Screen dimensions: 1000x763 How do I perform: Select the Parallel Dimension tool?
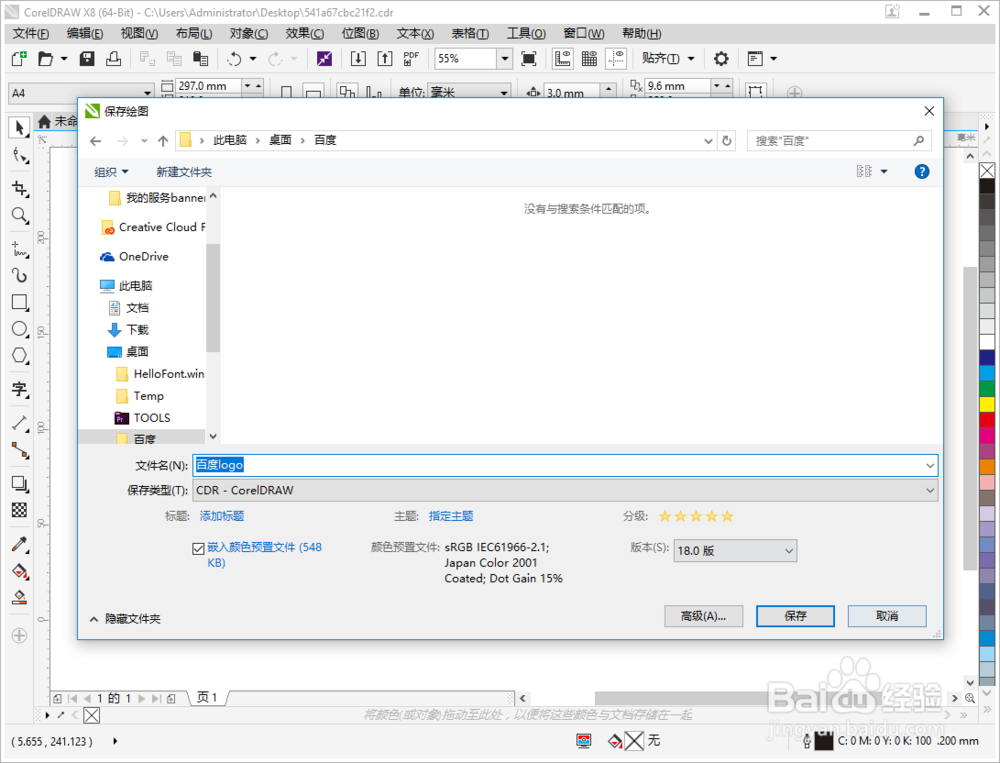click(x=20, y=423)
